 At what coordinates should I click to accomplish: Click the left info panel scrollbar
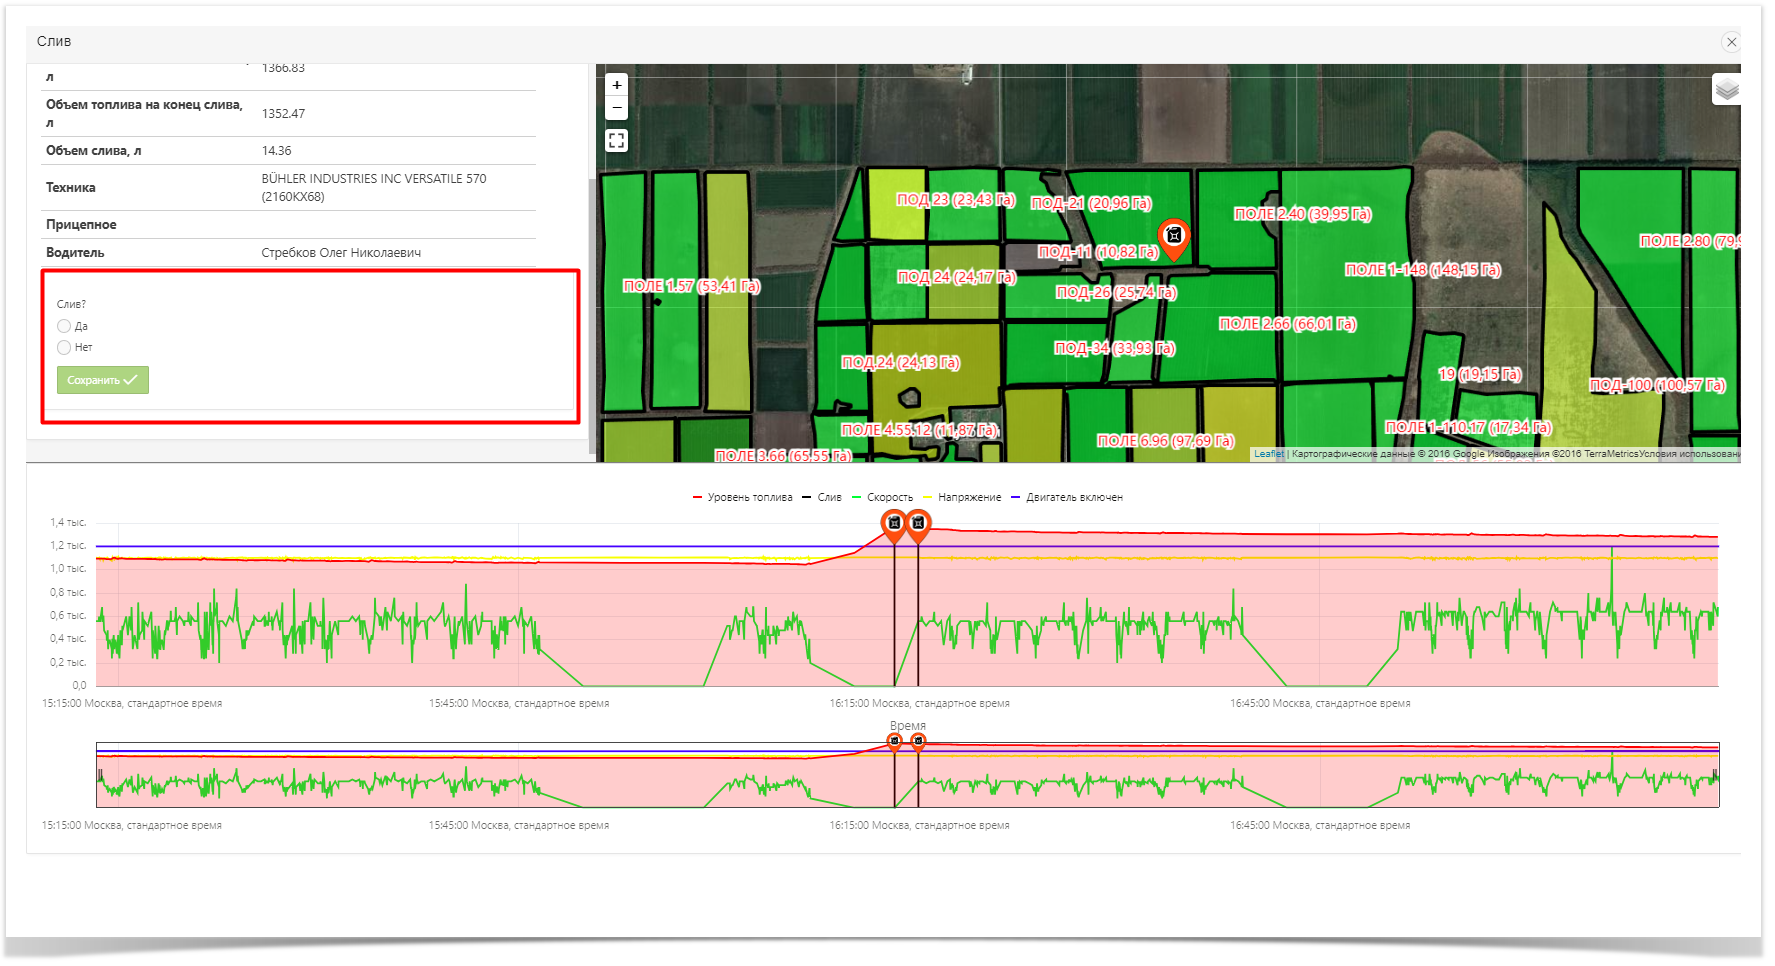(x=591, y=300)
